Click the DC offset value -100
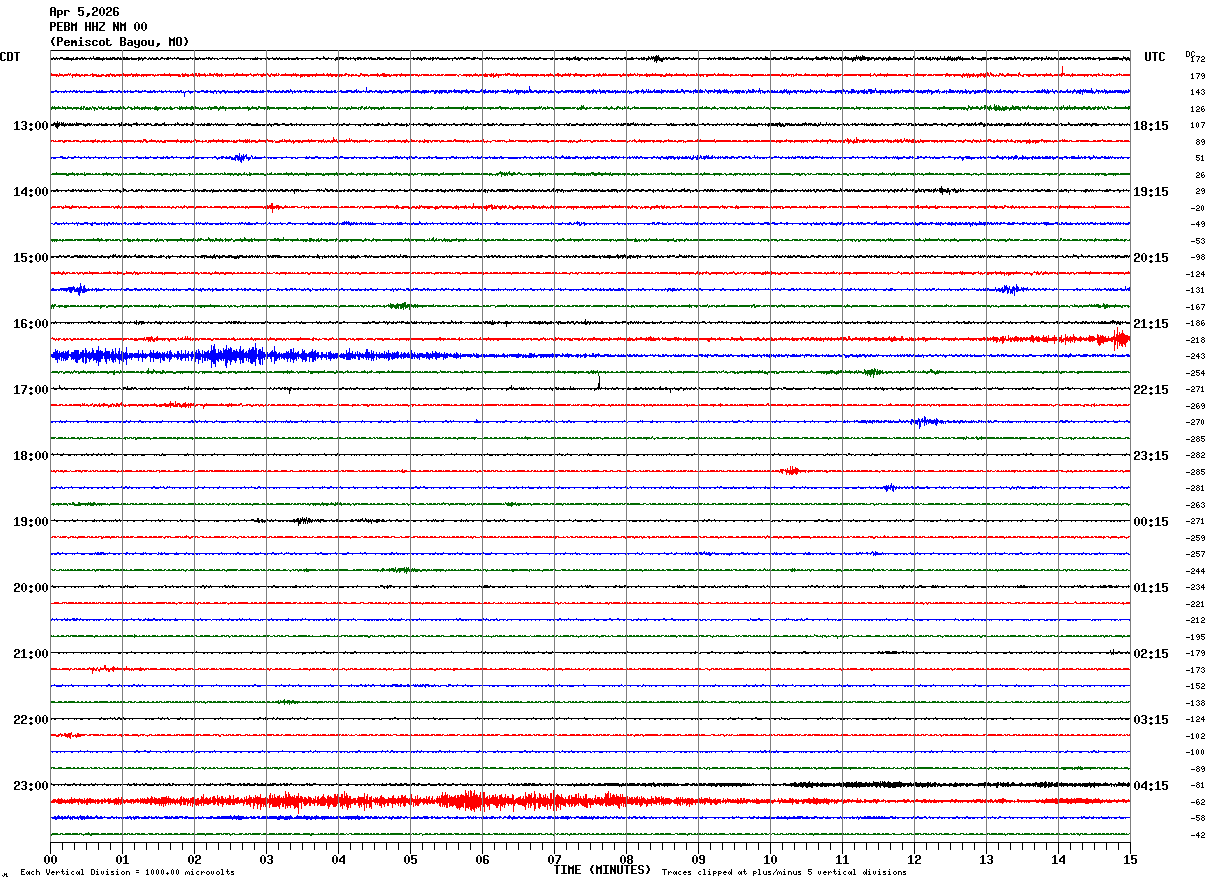 point(1196,753)
